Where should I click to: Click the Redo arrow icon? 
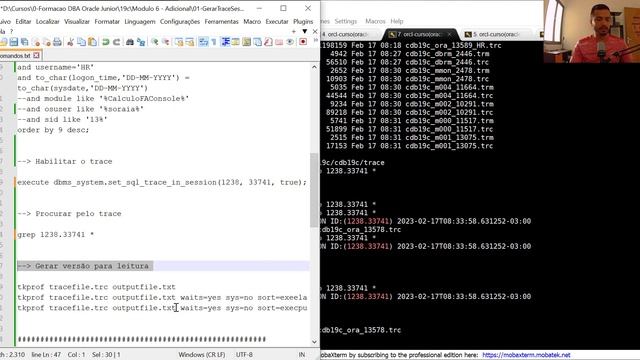click(x=116, y=42)
